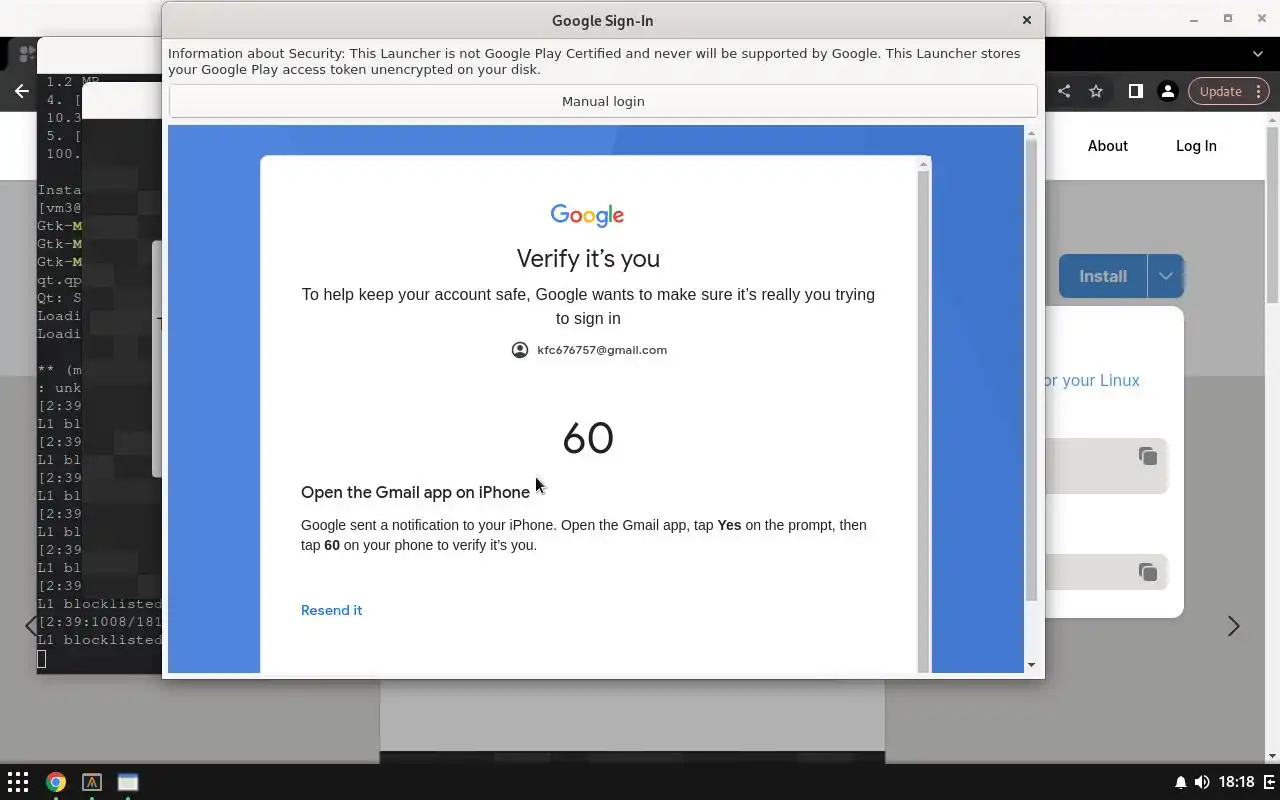
Task: Open Chrome from the taskbar
Action: click(56, 782)
